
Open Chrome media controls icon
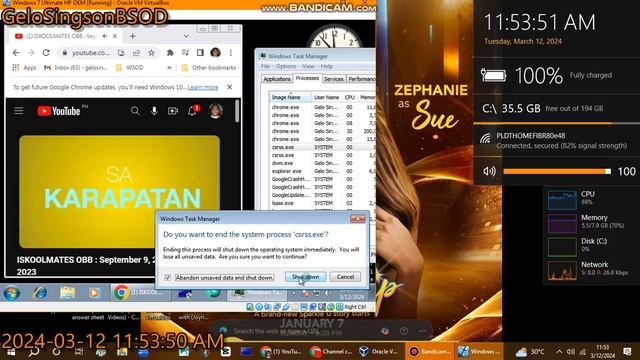pyautogui.click(x=185, y=53)
